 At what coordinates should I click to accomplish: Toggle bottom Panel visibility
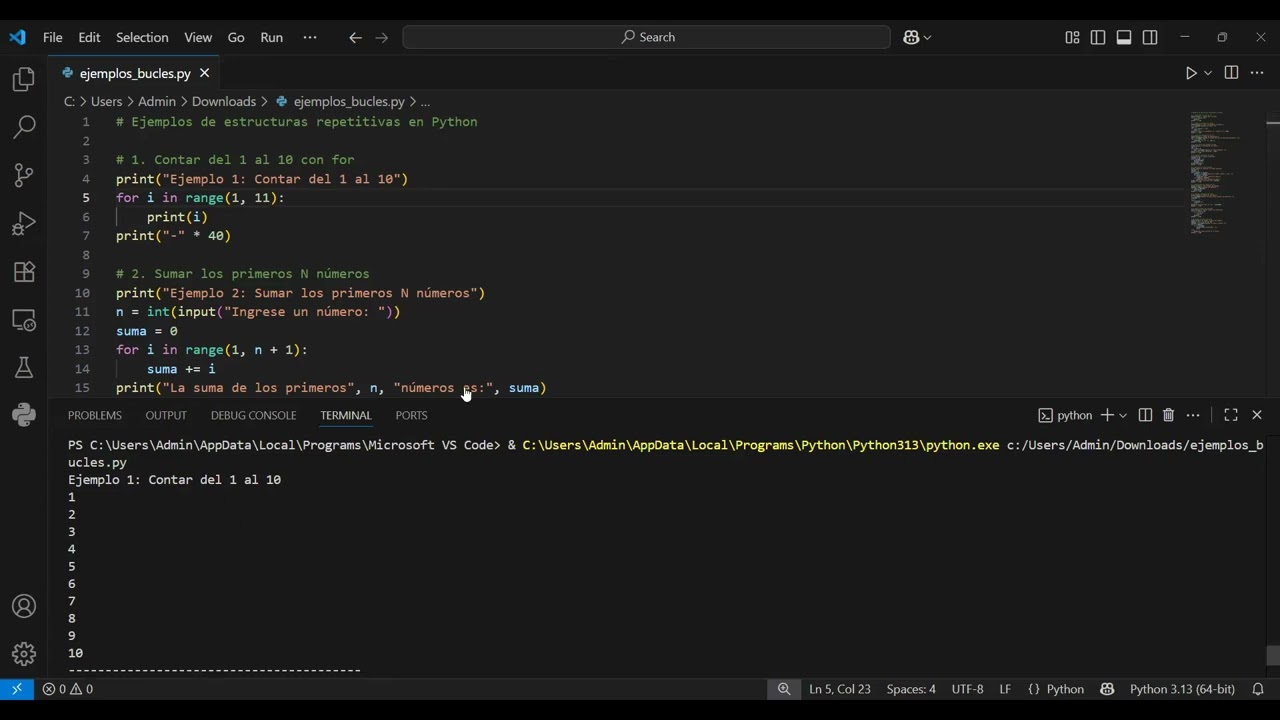tap(1124, 37)
